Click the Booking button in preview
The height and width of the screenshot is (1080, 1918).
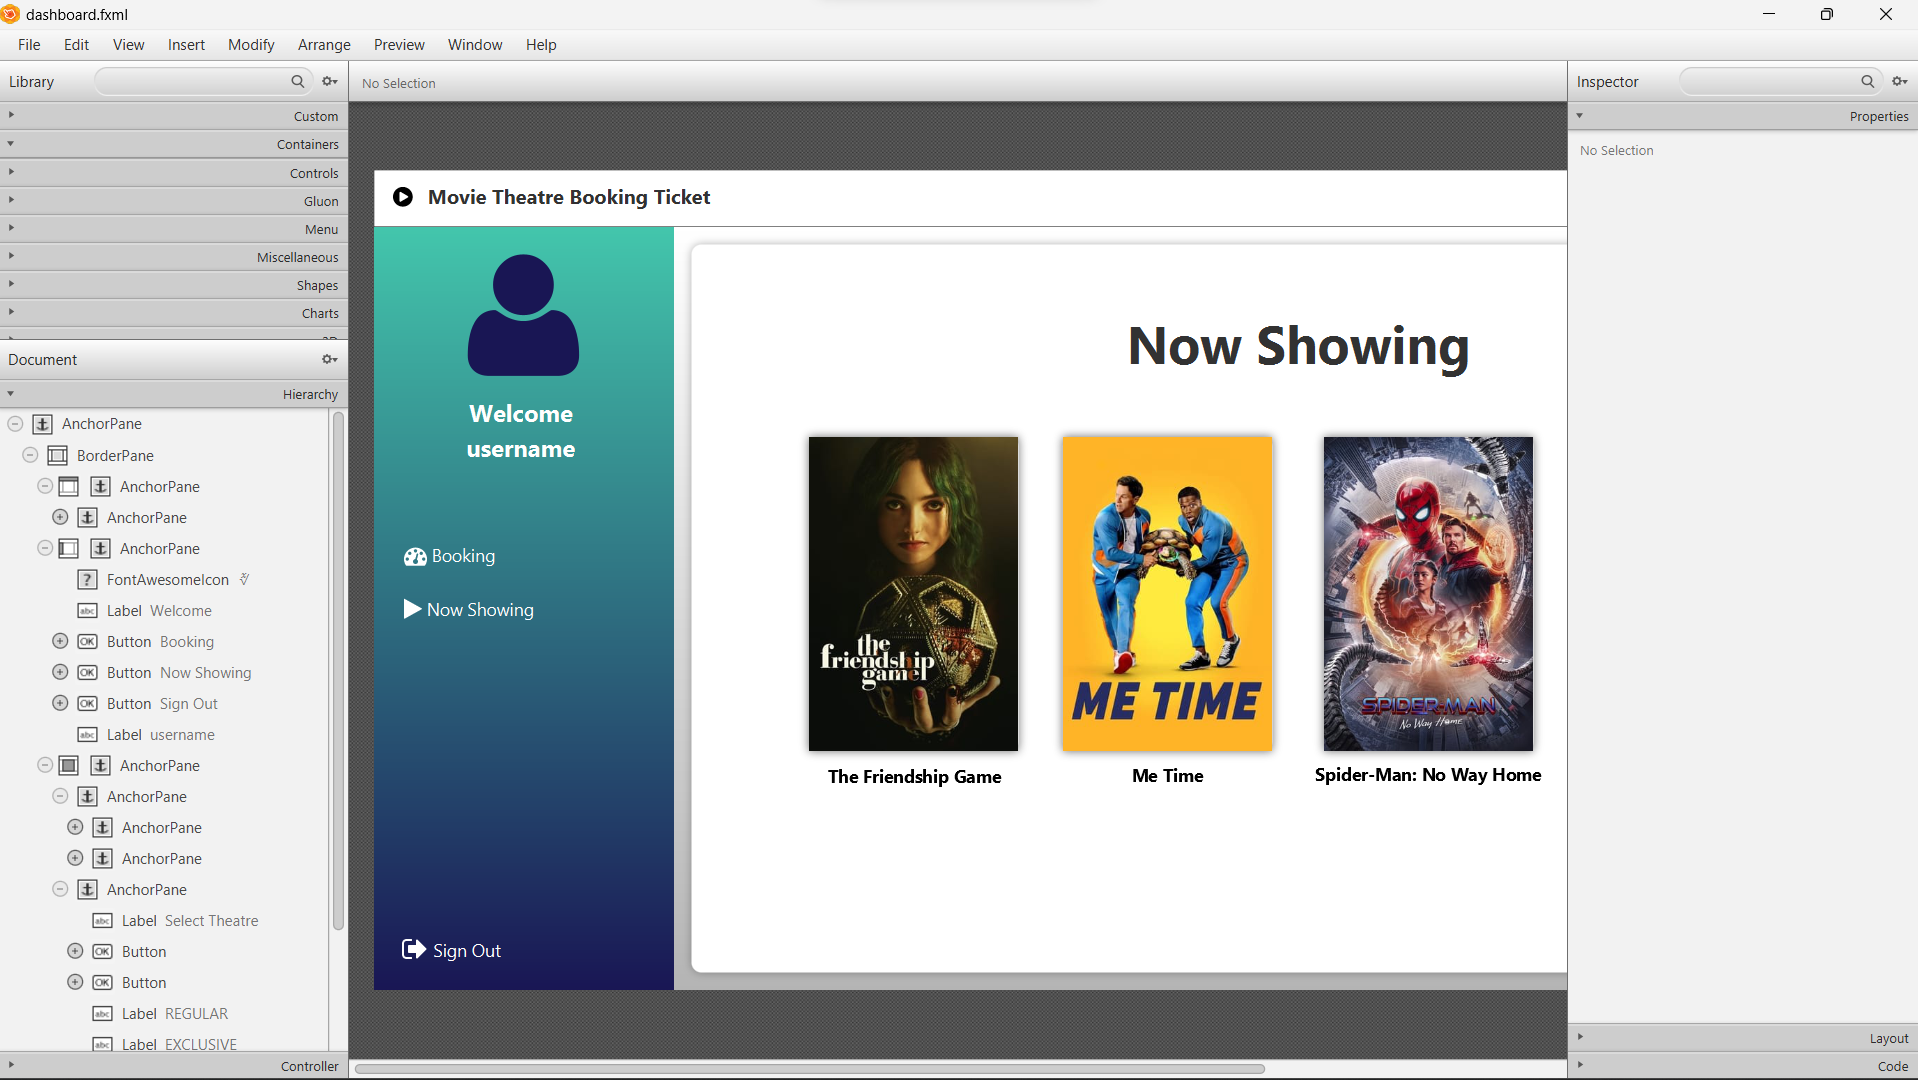[450, 557]
